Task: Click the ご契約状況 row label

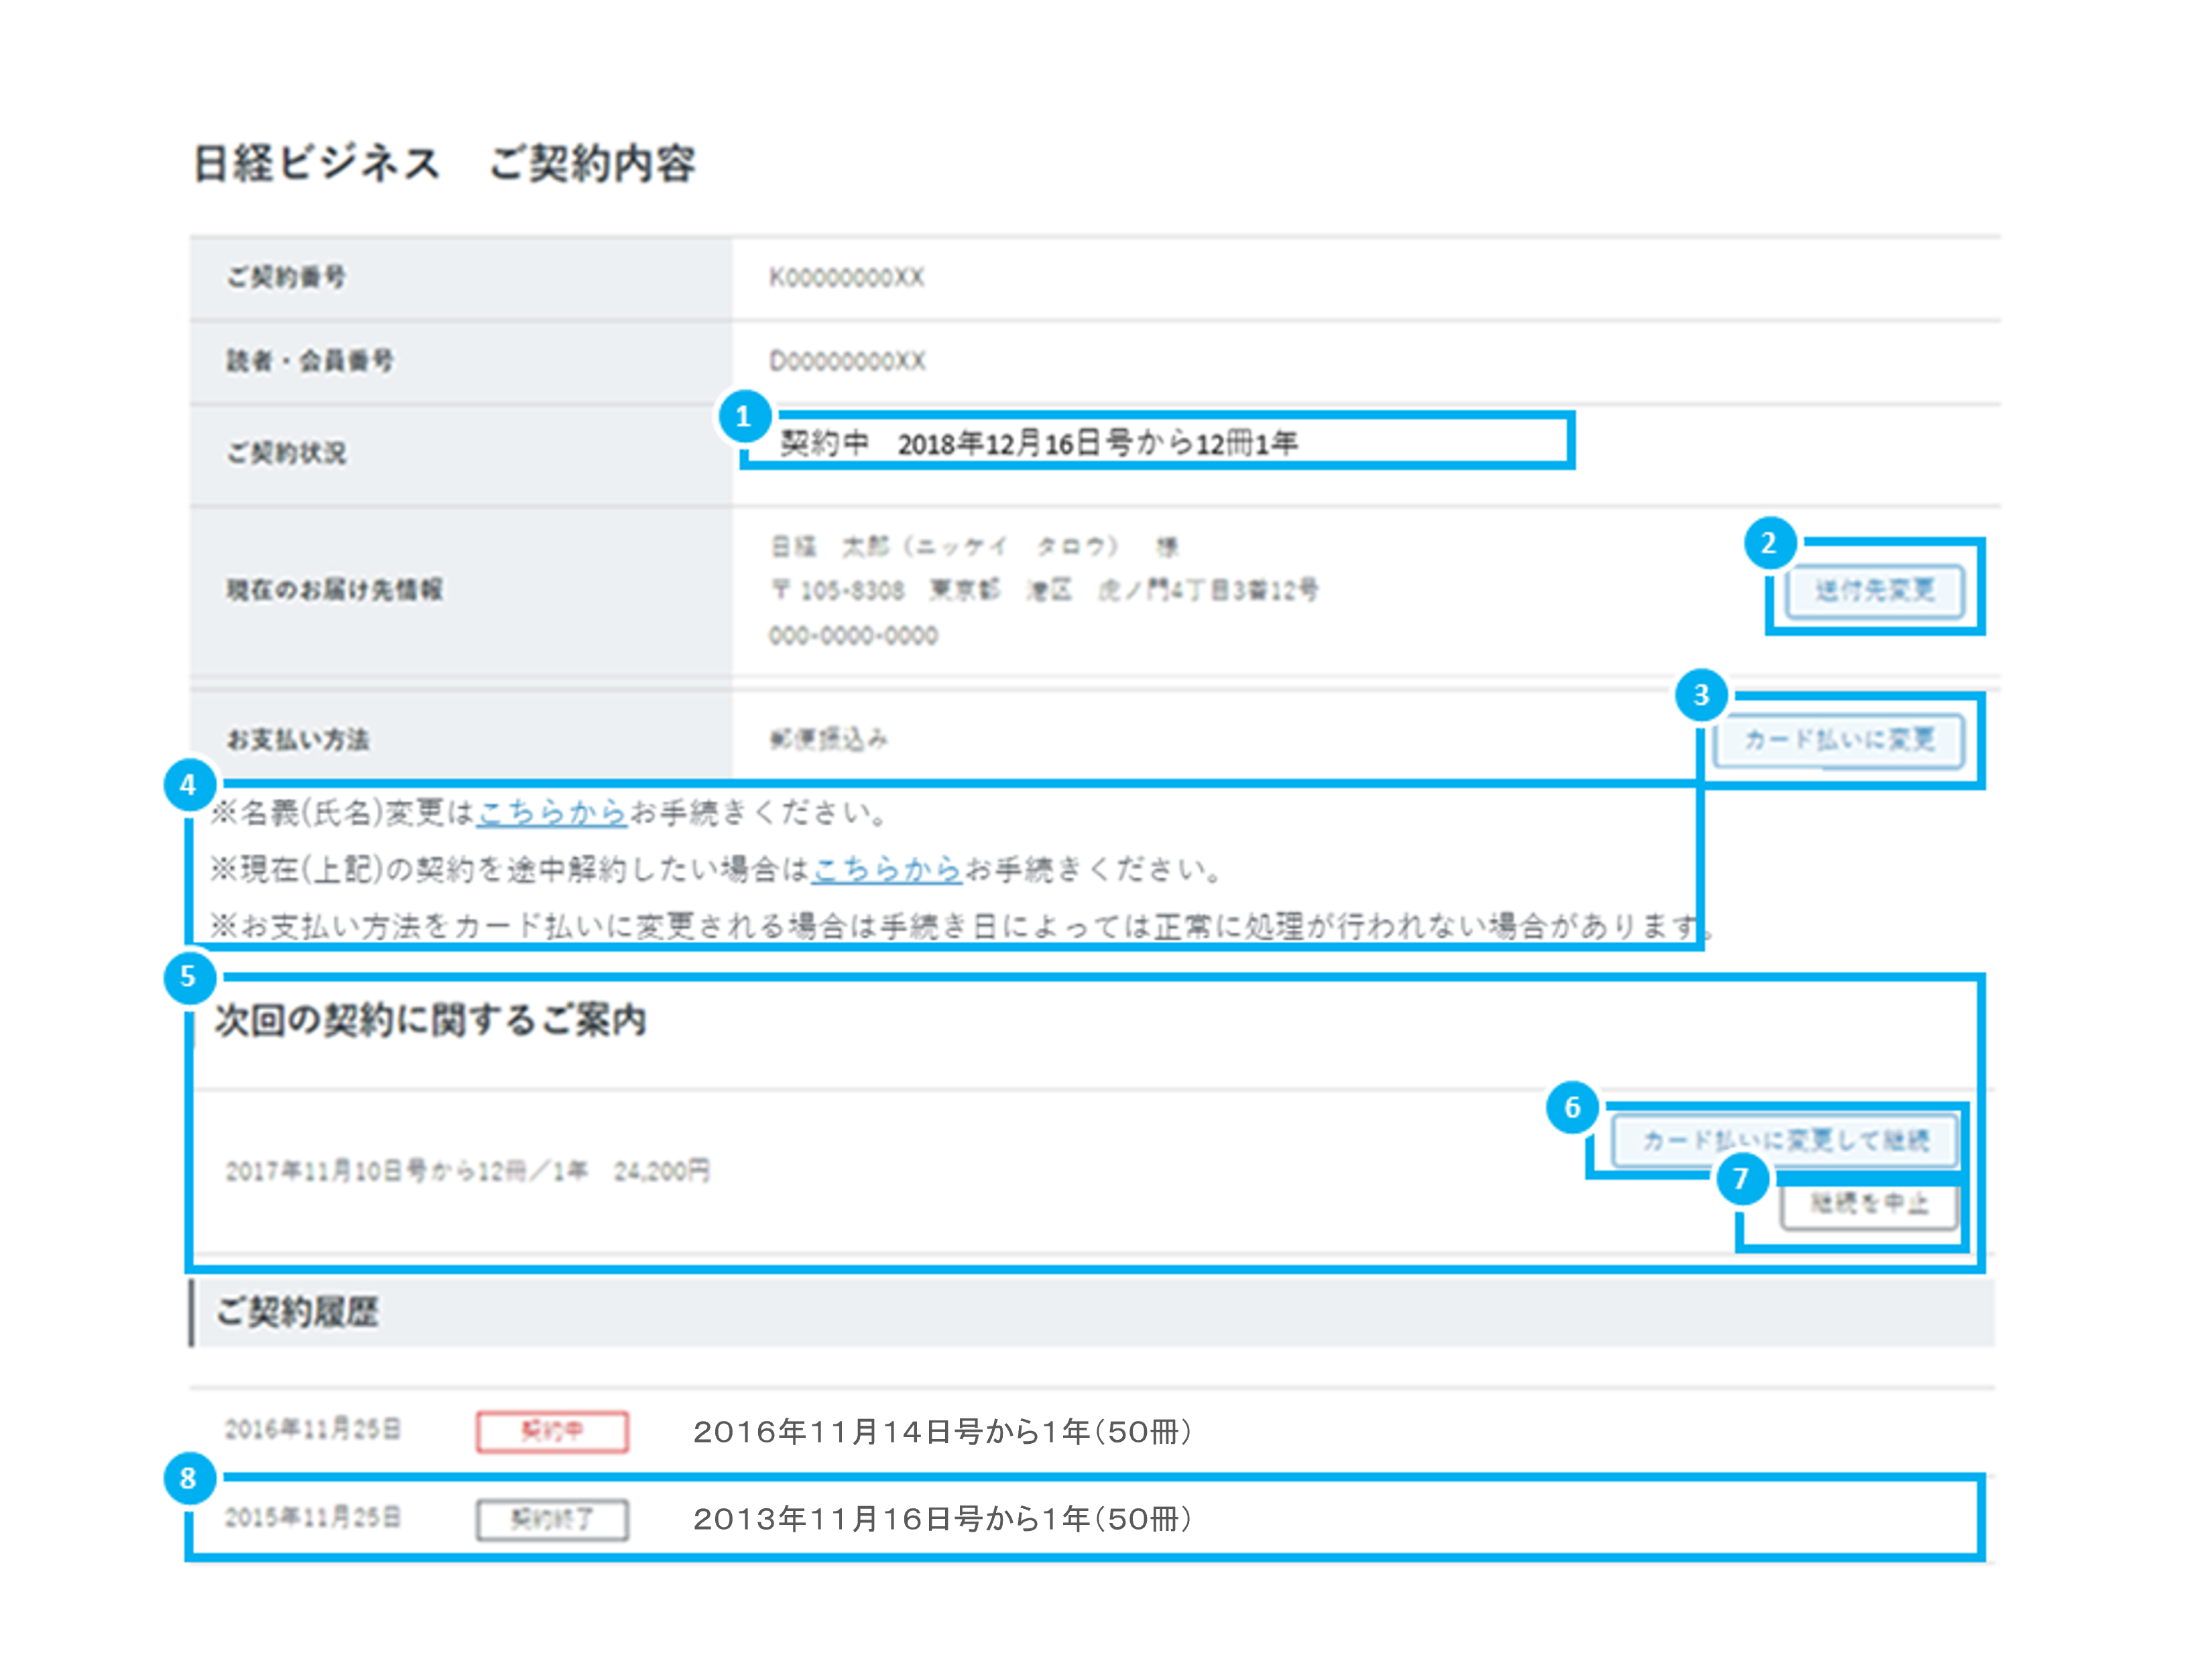Action: (286, 453)
